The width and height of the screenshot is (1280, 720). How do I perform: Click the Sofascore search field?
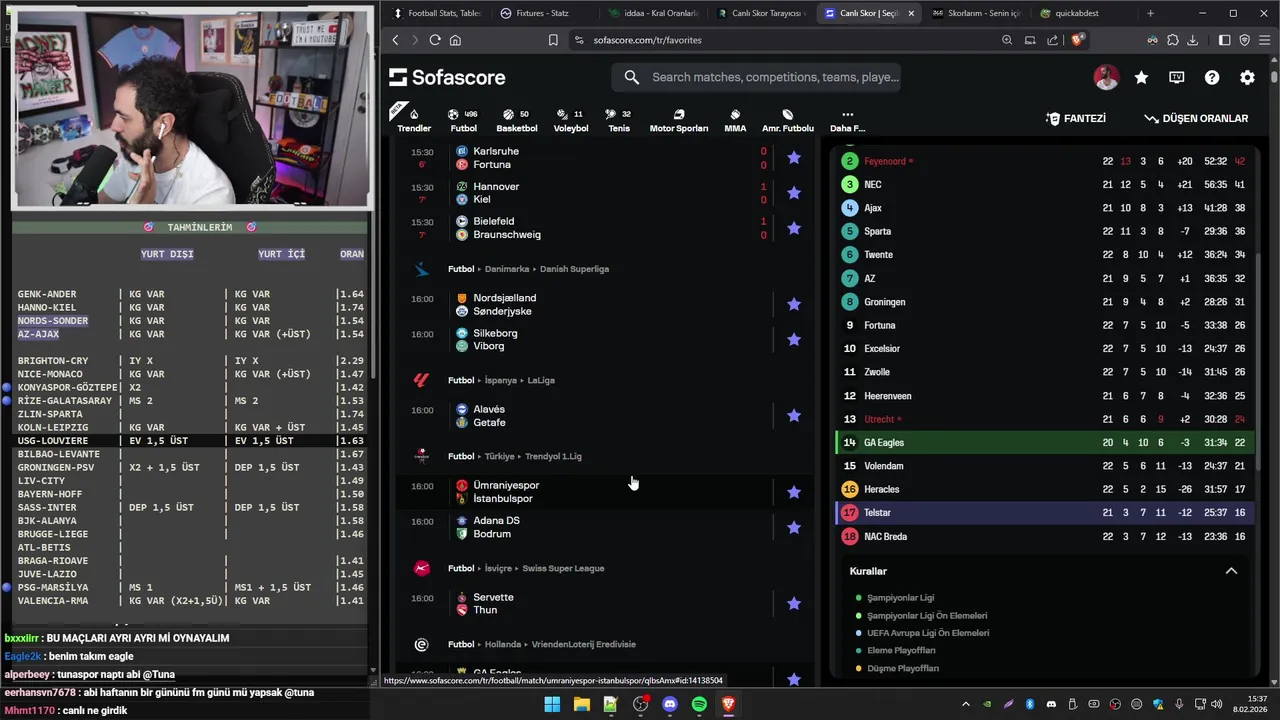click(x=757, y=77)
